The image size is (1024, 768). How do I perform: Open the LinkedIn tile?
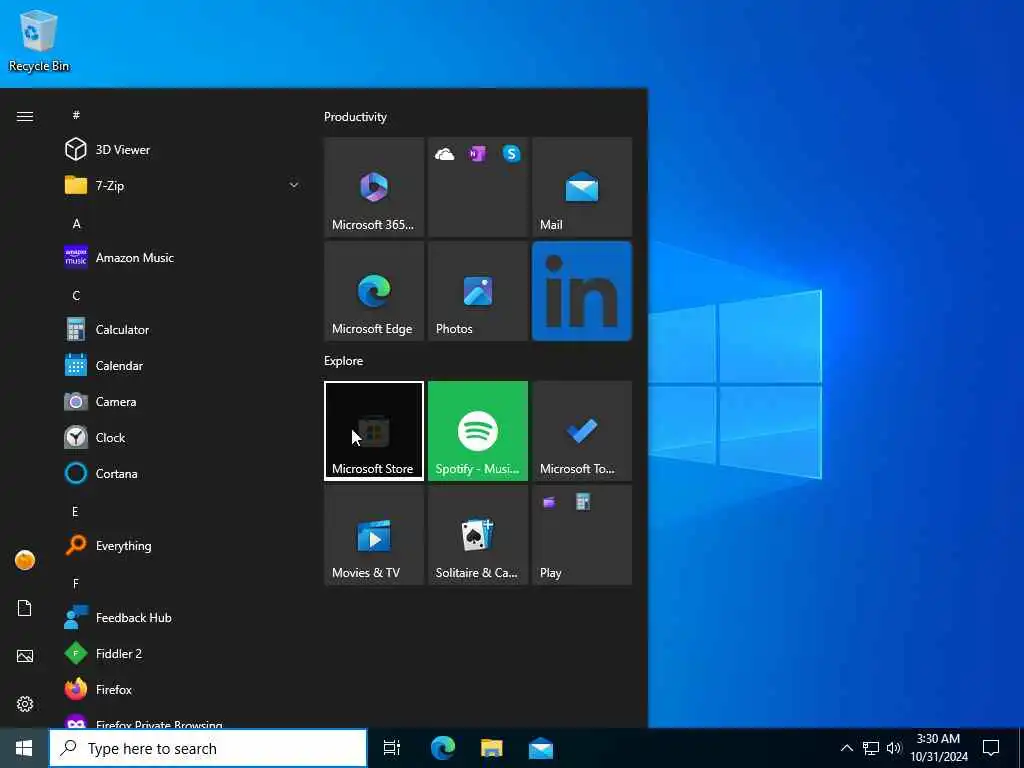coord(582,291)
